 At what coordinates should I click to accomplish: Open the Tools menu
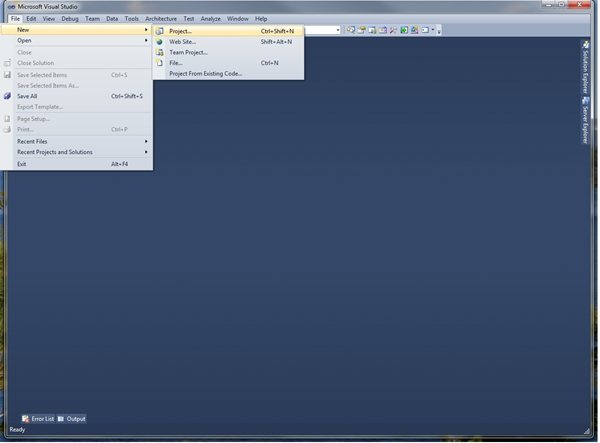click(132, 19)
